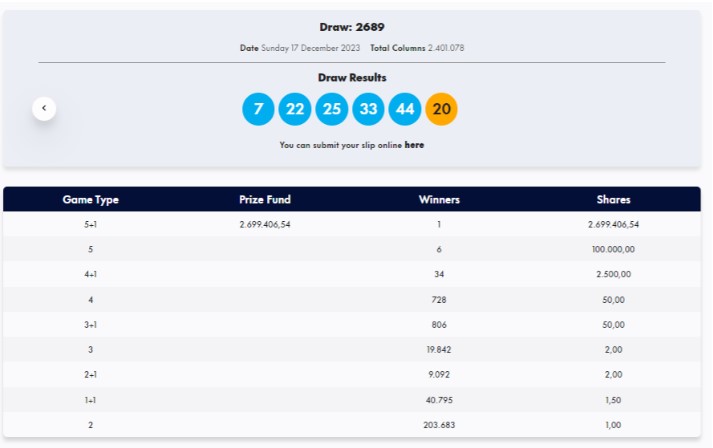
Task: Click the blue number 7 ball
Action: pyautogui.click(x=258, y=109)
